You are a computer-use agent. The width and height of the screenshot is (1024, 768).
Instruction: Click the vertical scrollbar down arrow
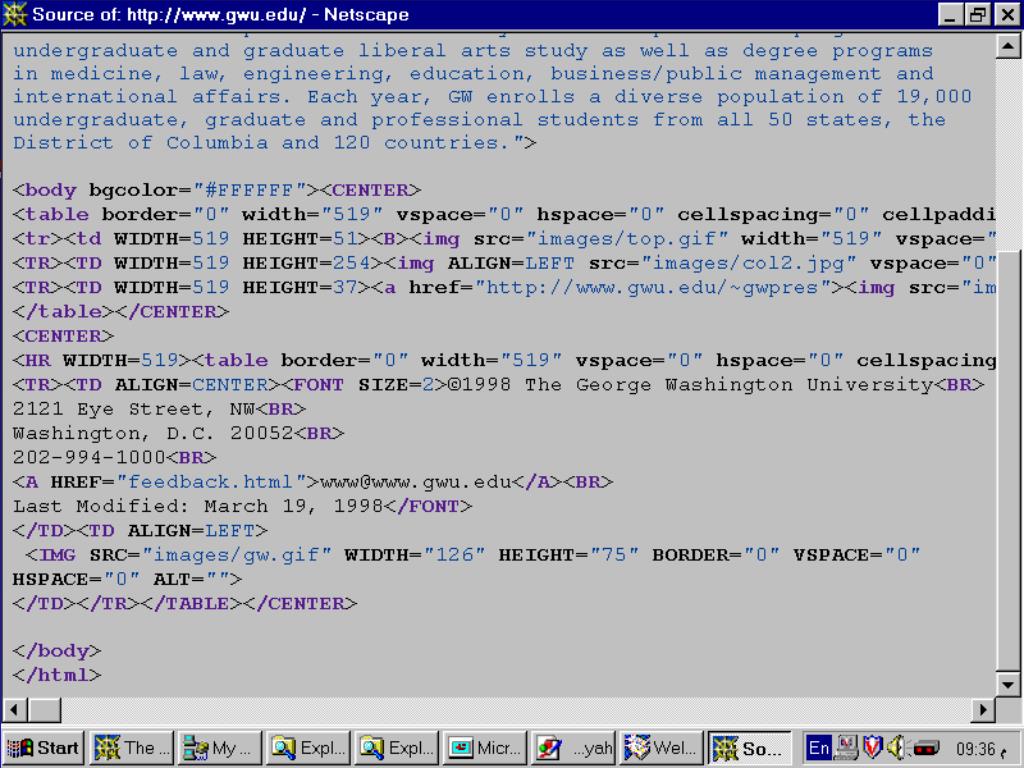[1008, 684]
